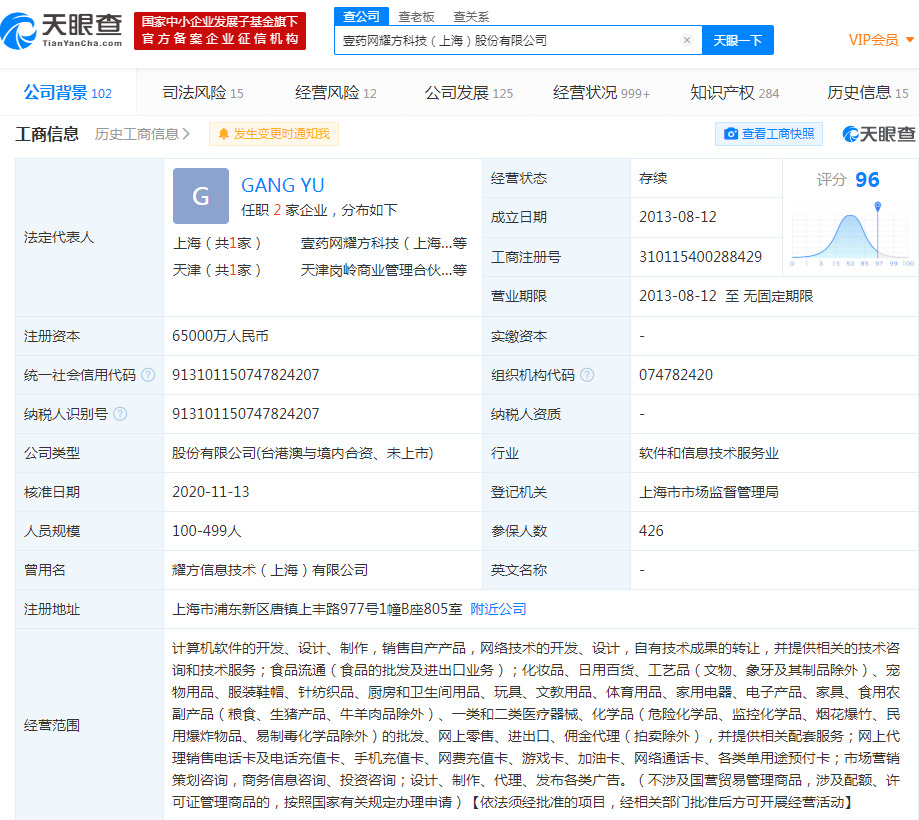Screen dimensions: 919x820
Task: Click the 经营状态 value 存续
Action: point(653,178)
